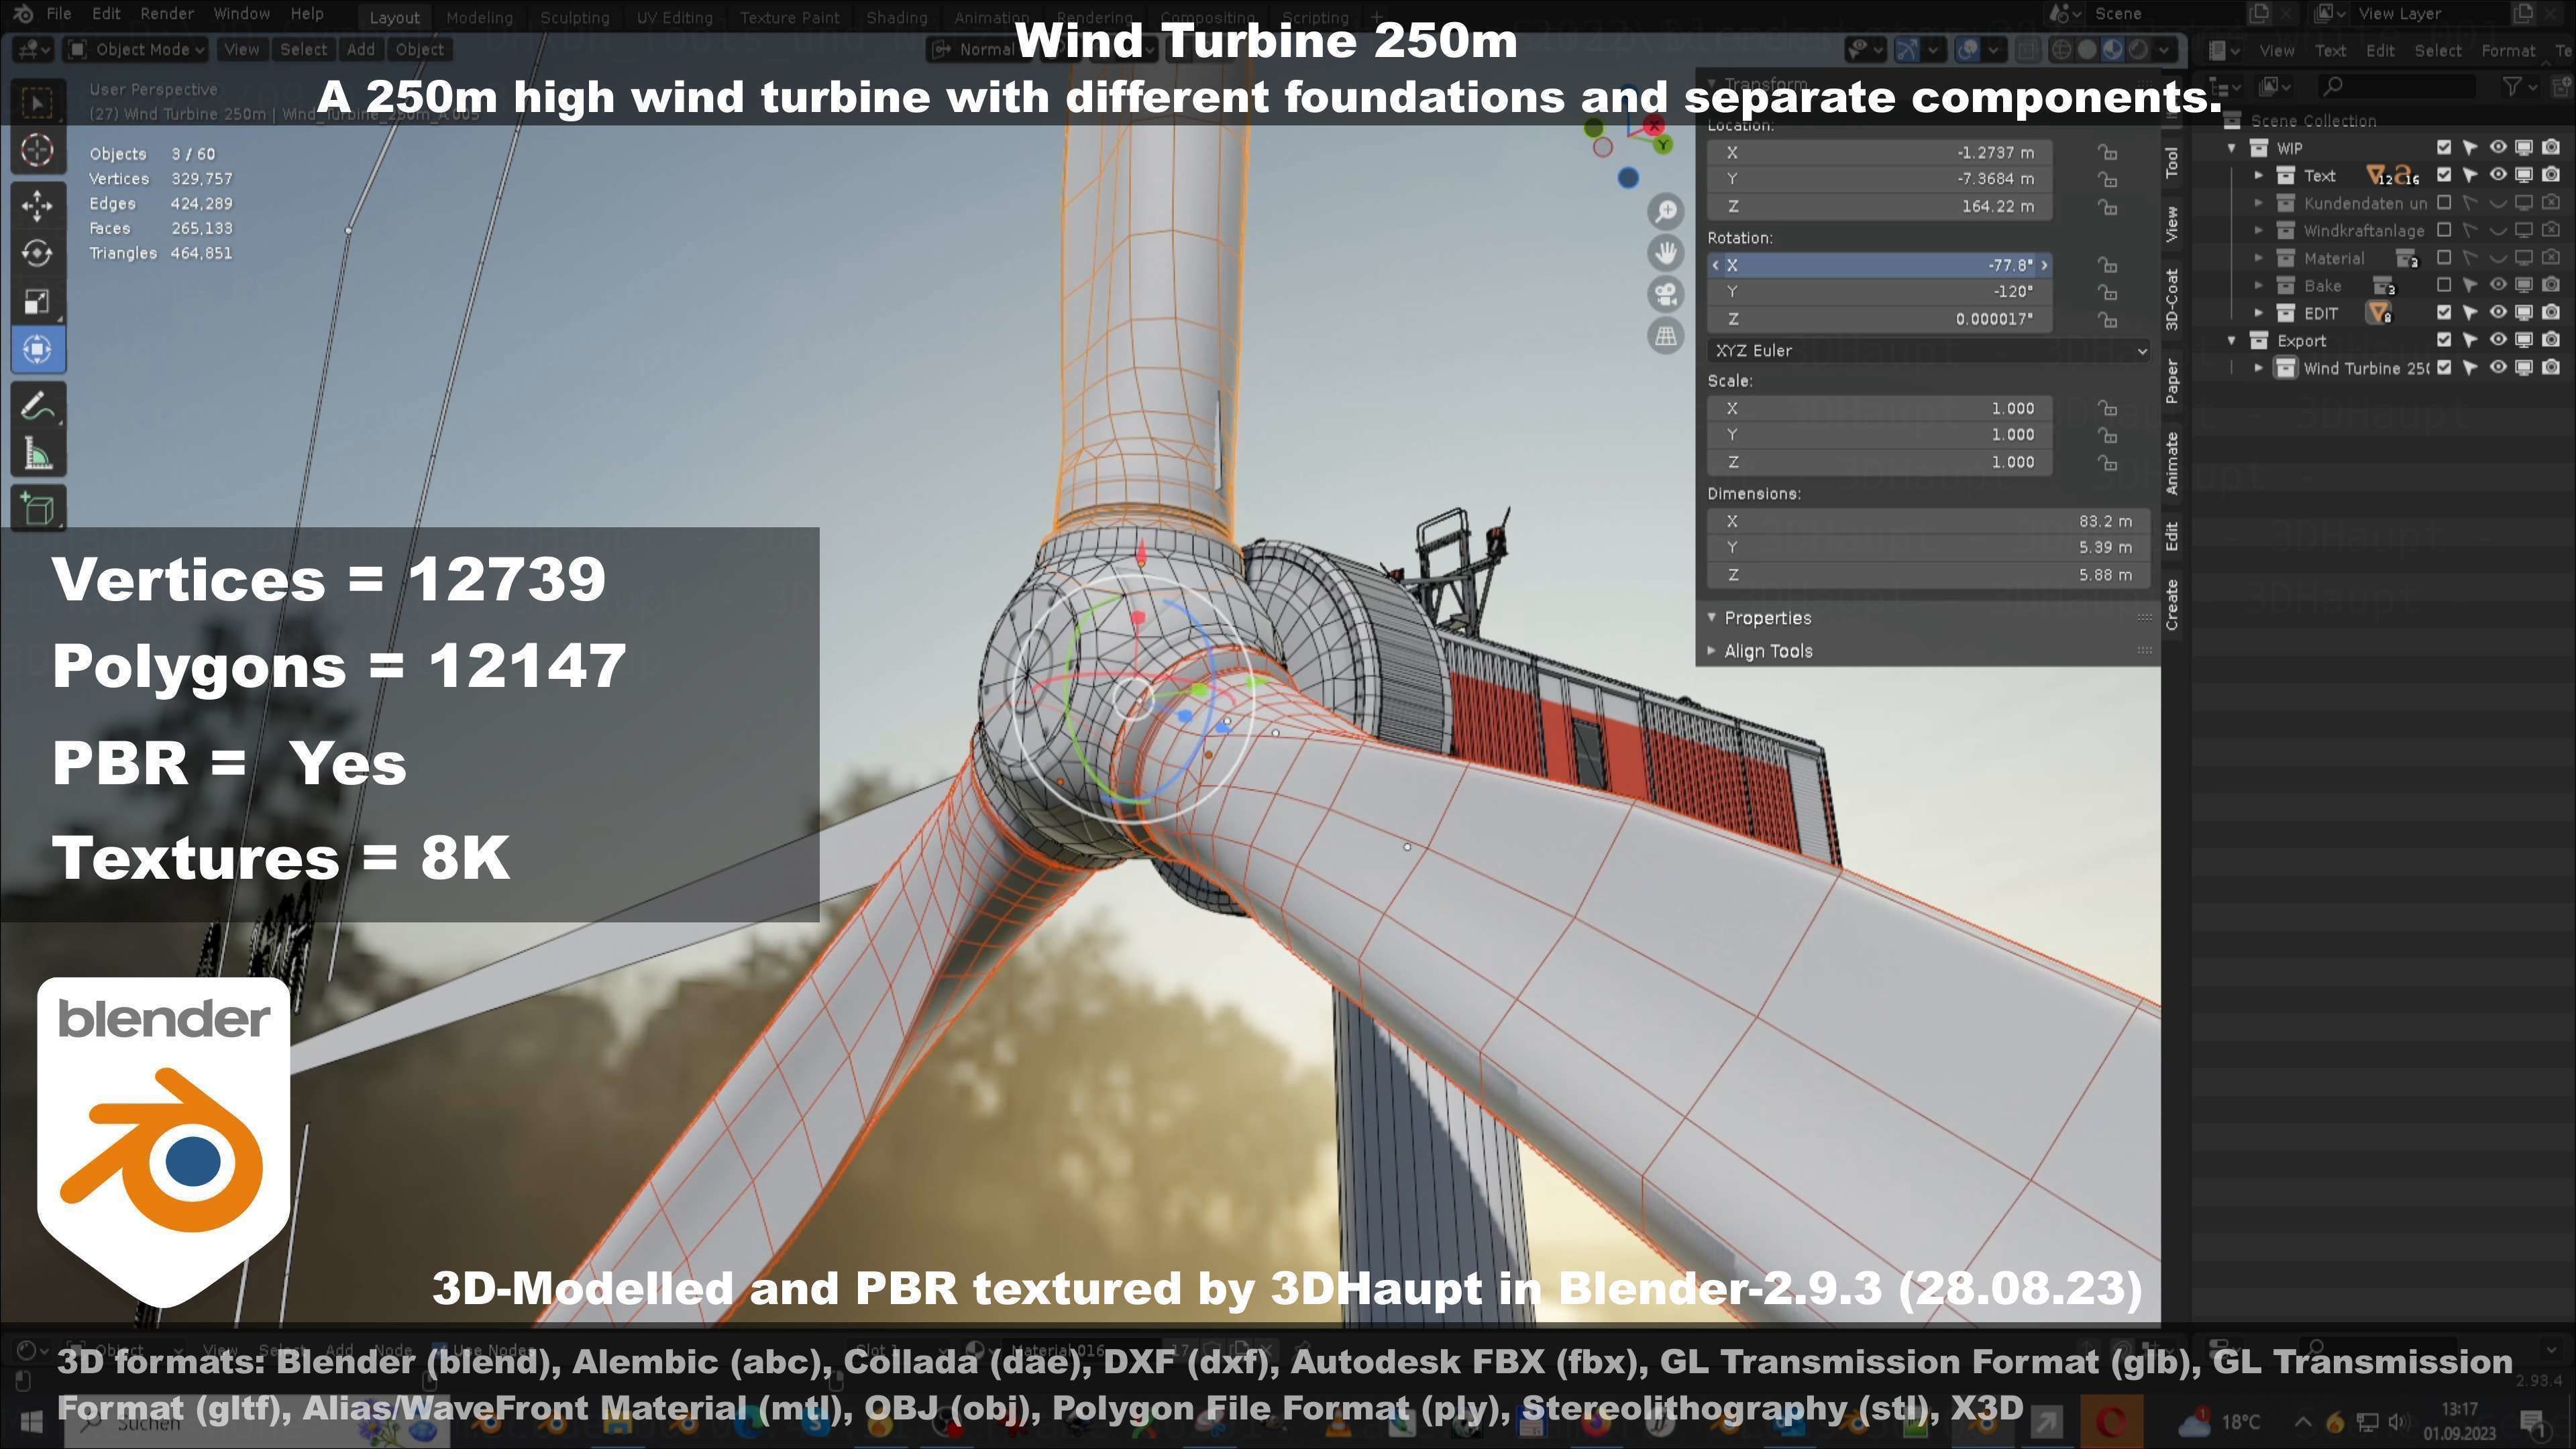Image resolution: width=2576 pixels, height=1449 pixels.
Task: Toggle the Location Z lock icon
Action: (x=2107, y=207)
